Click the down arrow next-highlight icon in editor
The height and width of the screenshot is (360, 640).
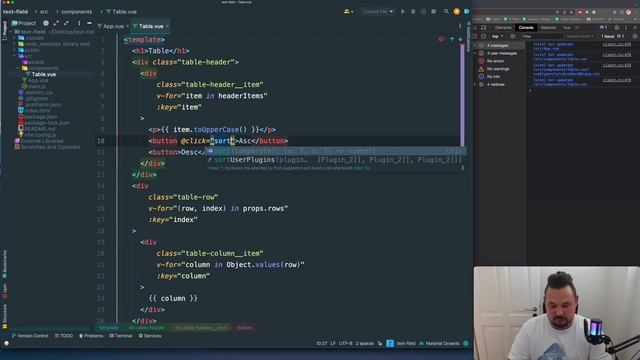coord(460,40)
